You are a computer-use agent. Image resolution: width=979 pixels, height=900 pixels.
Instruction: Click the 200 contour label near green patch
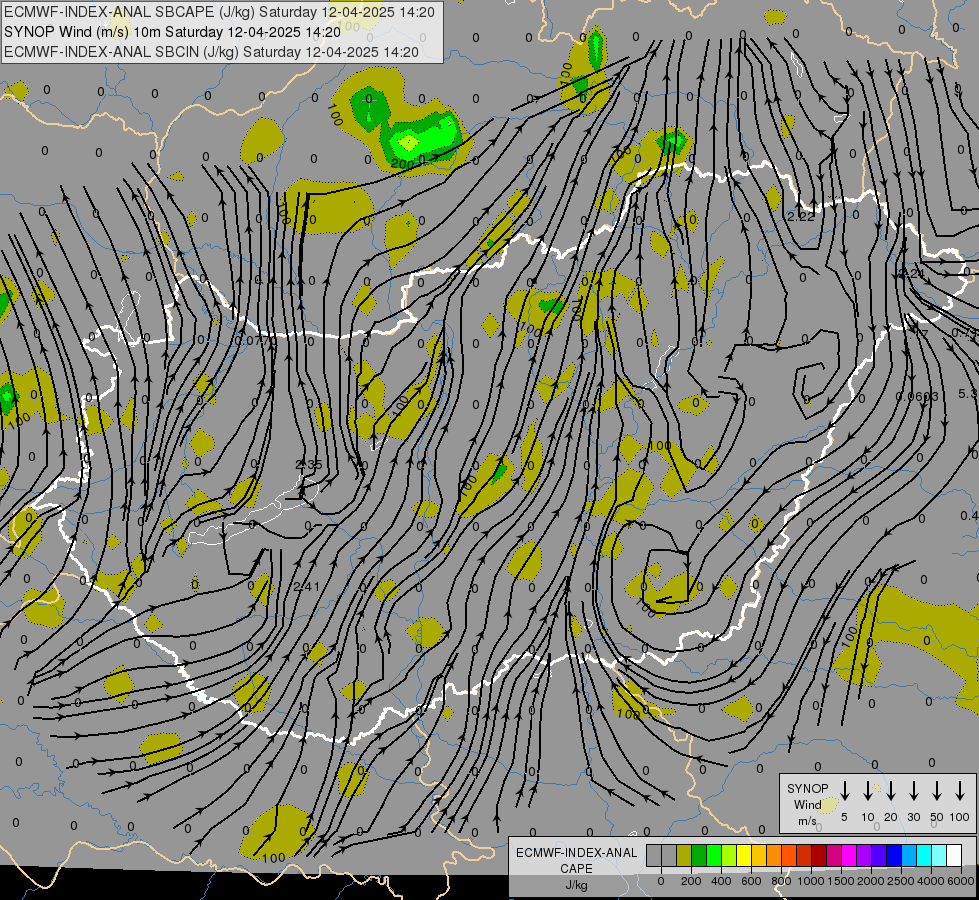click(x=403, y=164)
